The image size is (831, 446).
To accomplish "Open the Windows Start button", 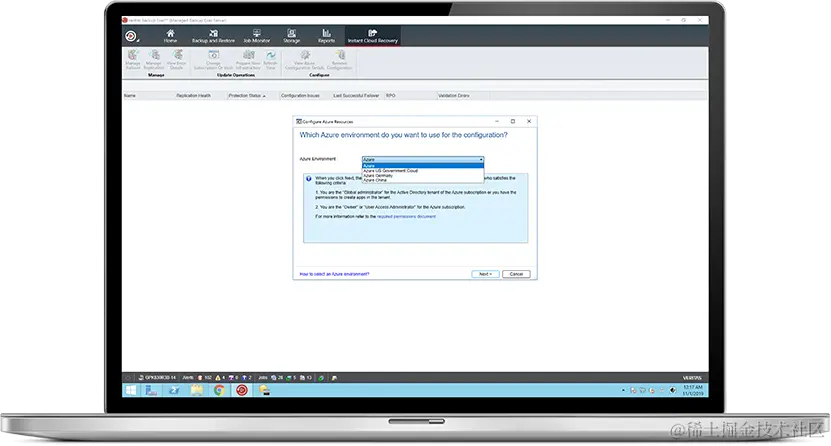I will [x=130, y=390].
